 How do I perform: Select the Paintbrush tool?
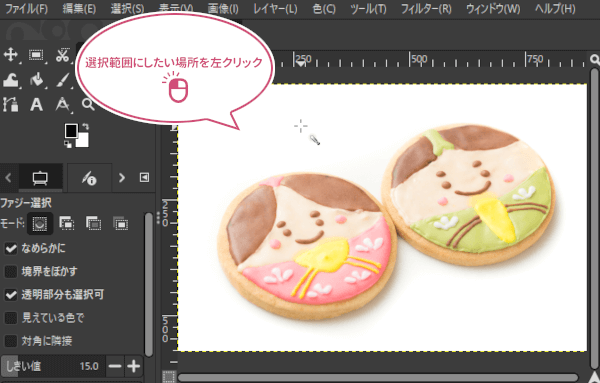62,80
